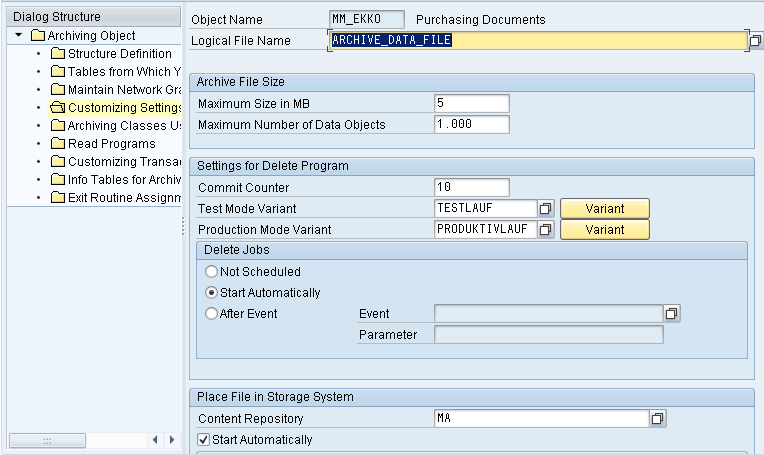Select the Archiving Object folder
Viewport: 764px width, 455px height.
(91, 36)
